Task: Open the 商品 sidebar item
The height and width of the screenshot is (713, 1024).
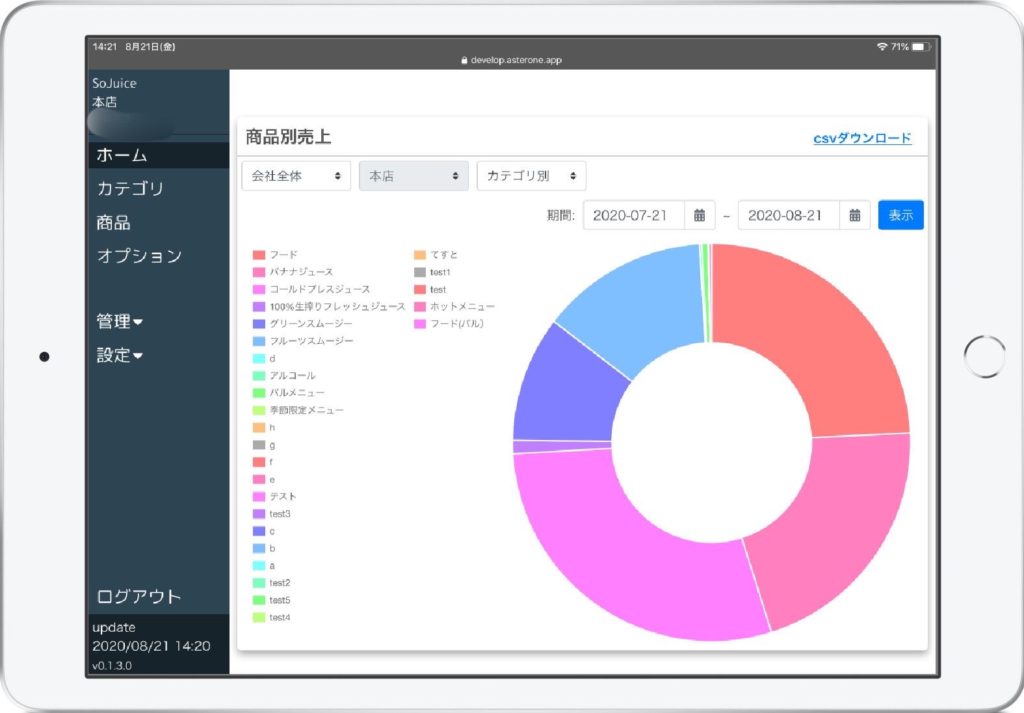Action: click(113, 222)
